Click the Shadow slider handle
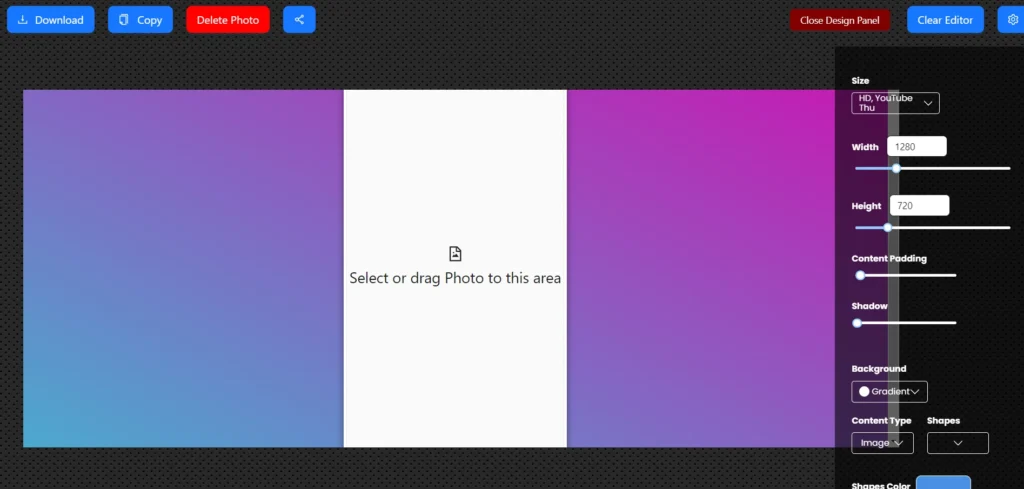Screen dimensions: 1024x489 pyautogui.click(x=857, y=323)
